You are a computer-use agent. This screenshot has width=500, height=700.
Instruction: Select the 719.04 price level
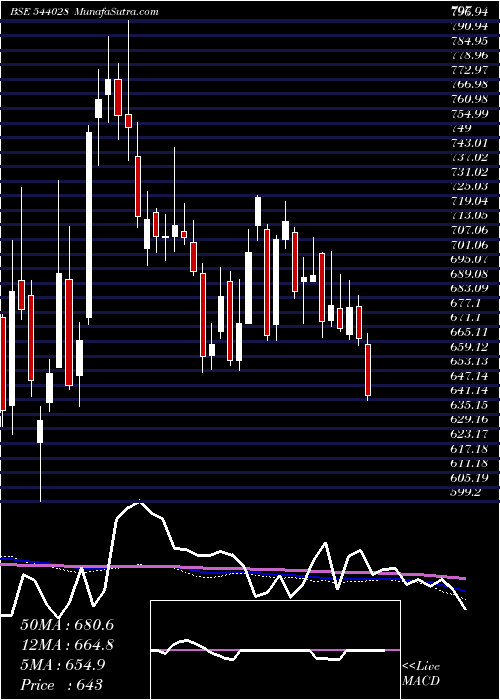[x=472, y=201]
